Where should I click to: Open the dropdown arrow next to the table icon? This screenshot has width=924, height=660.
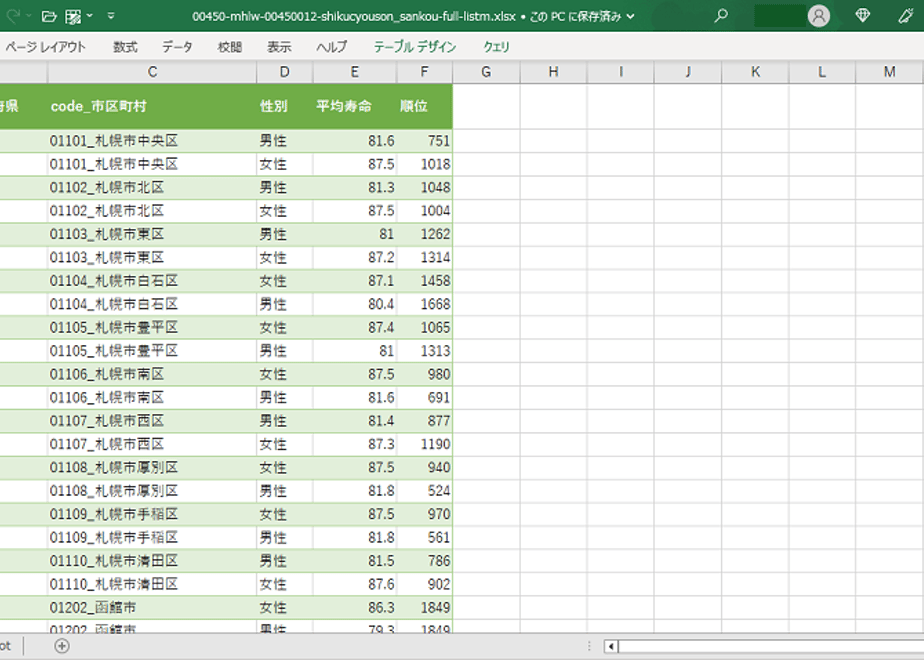[x=90, y=16]
